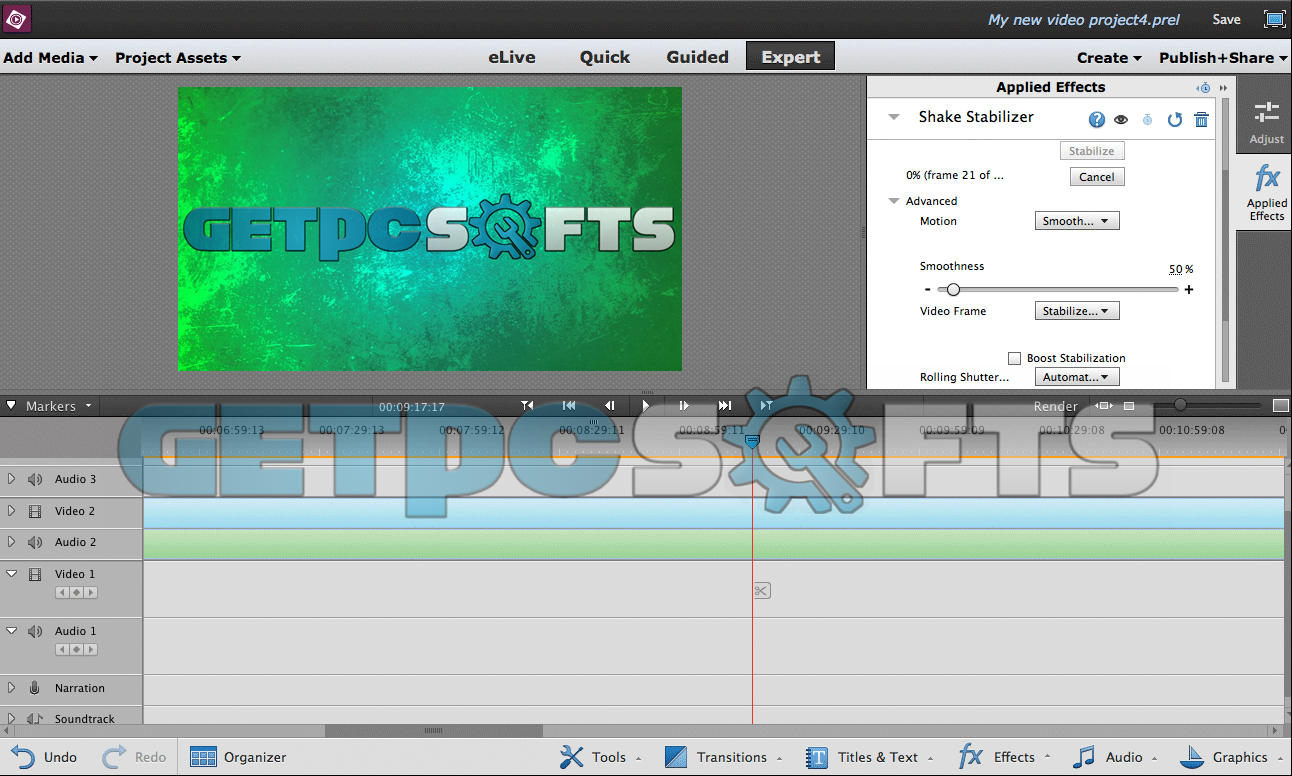
Task: Collapse the Video 1 track
Action: 12,574
